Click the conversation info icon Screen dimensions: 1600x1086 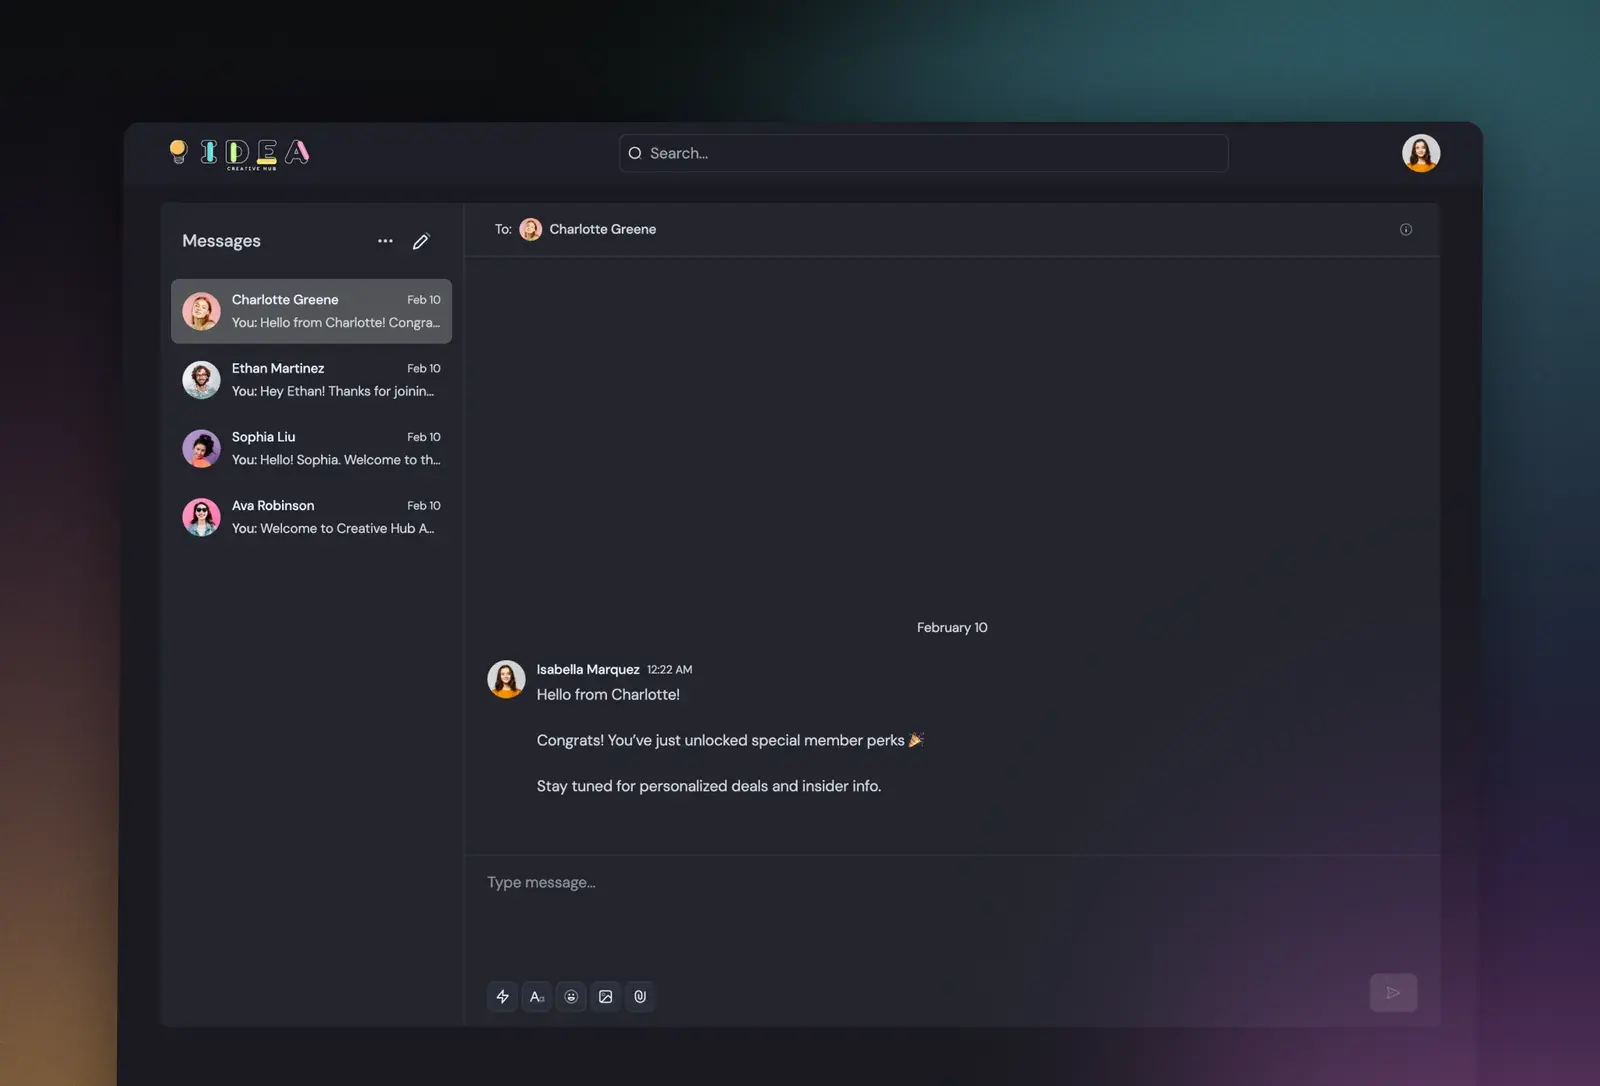click(x=1406, y=229)
